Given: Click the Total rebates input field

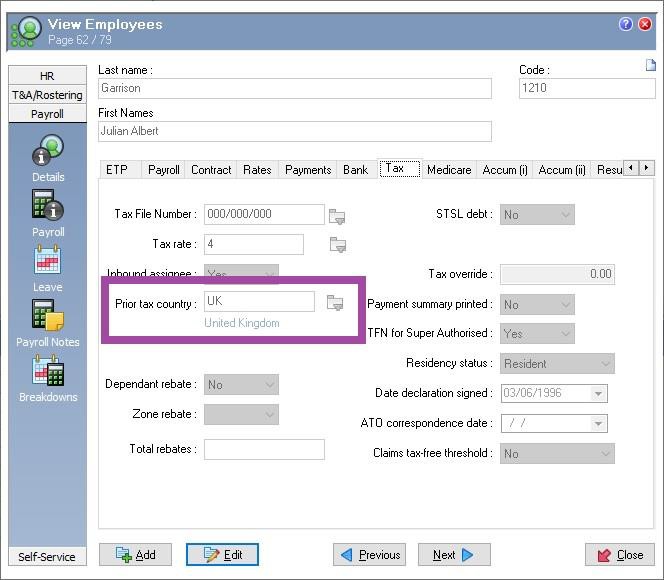Looking at the screenshot, I should pos(264,450).
